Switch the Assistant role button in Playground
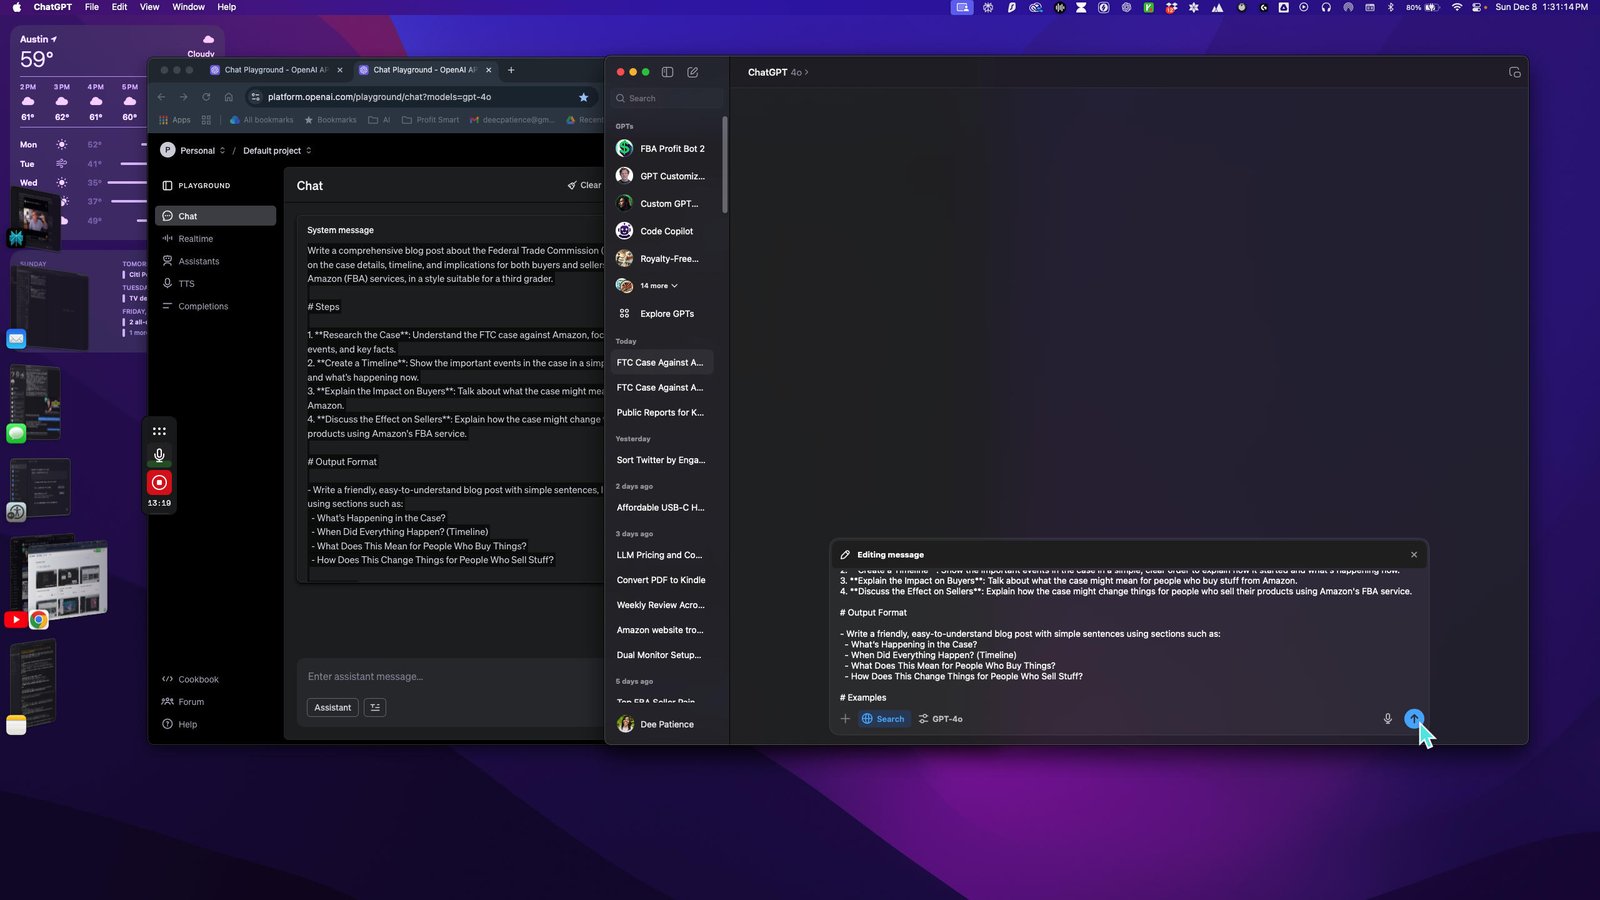The height and width of the screenshot is (900, 1600). 333,708
